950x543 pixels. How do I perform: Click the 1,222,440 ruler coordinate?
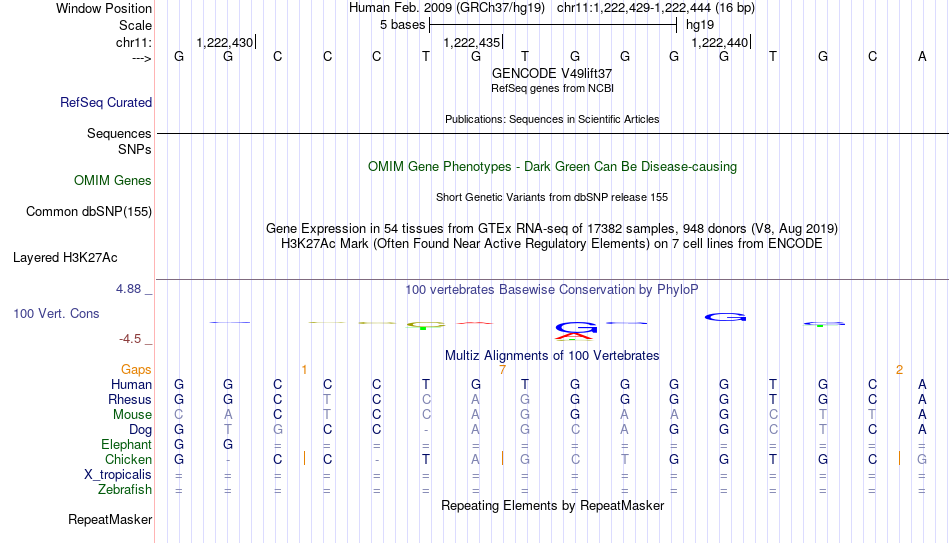tap(720, 42)
